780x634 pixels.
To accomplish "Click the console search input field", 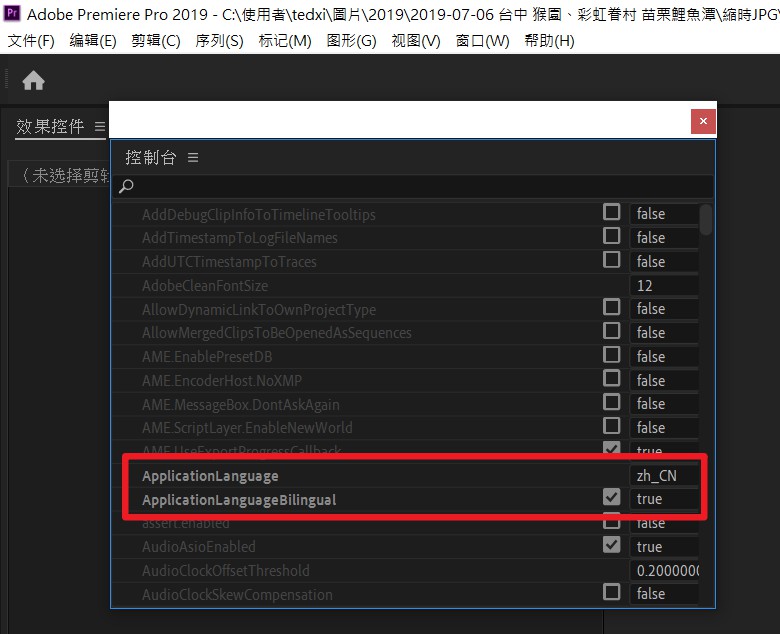I will point(412,186).
